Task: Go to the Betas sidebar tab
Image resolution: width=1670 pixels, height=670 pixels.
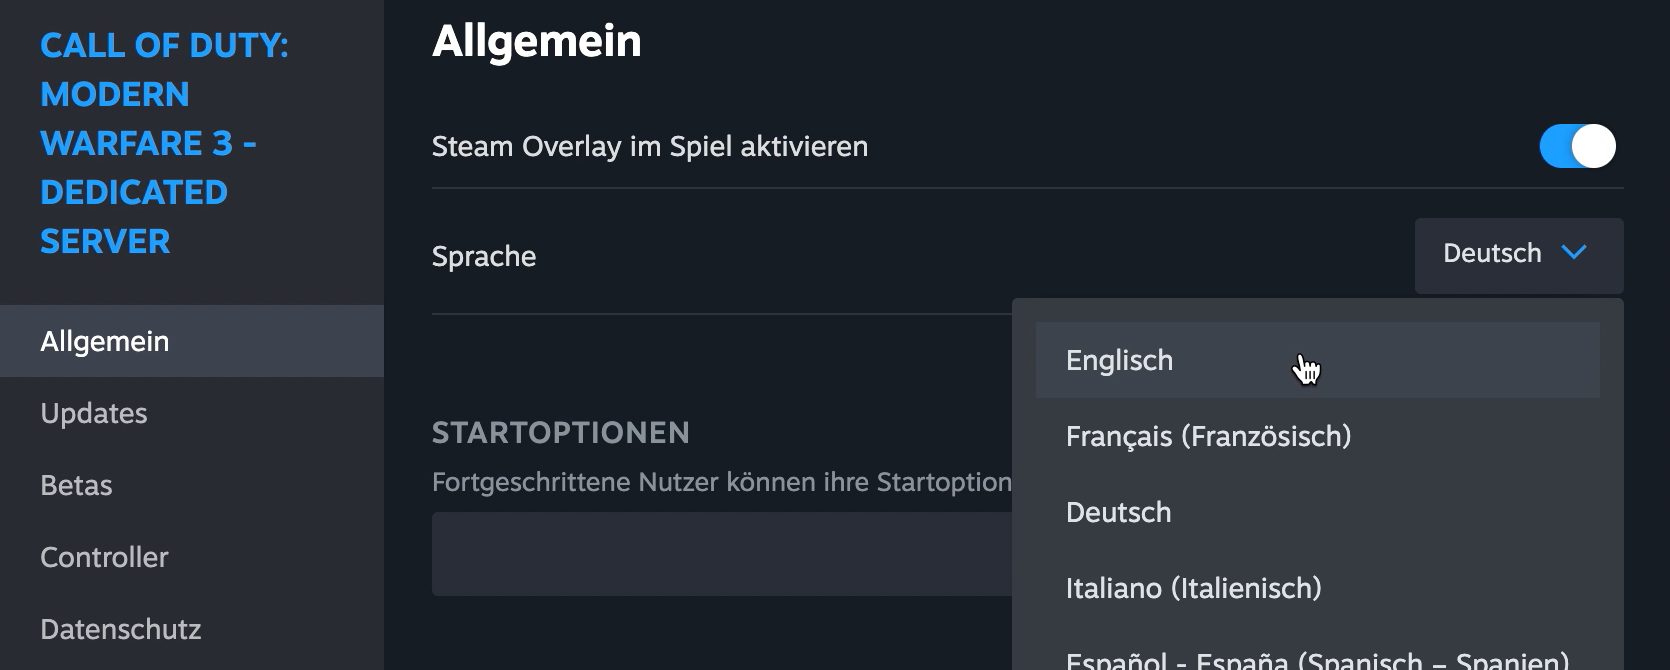Action: pos(76,486)
